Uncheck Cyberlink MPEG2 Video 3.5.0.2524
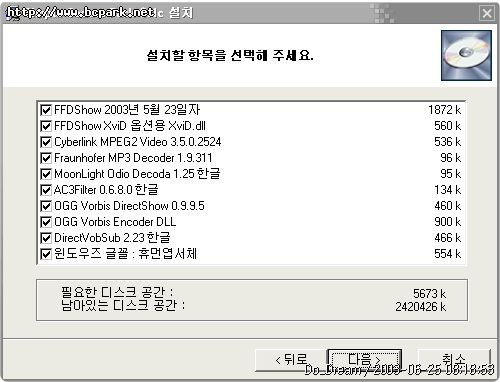The height and width of the screenshot is (382, 500). point(46,142)
